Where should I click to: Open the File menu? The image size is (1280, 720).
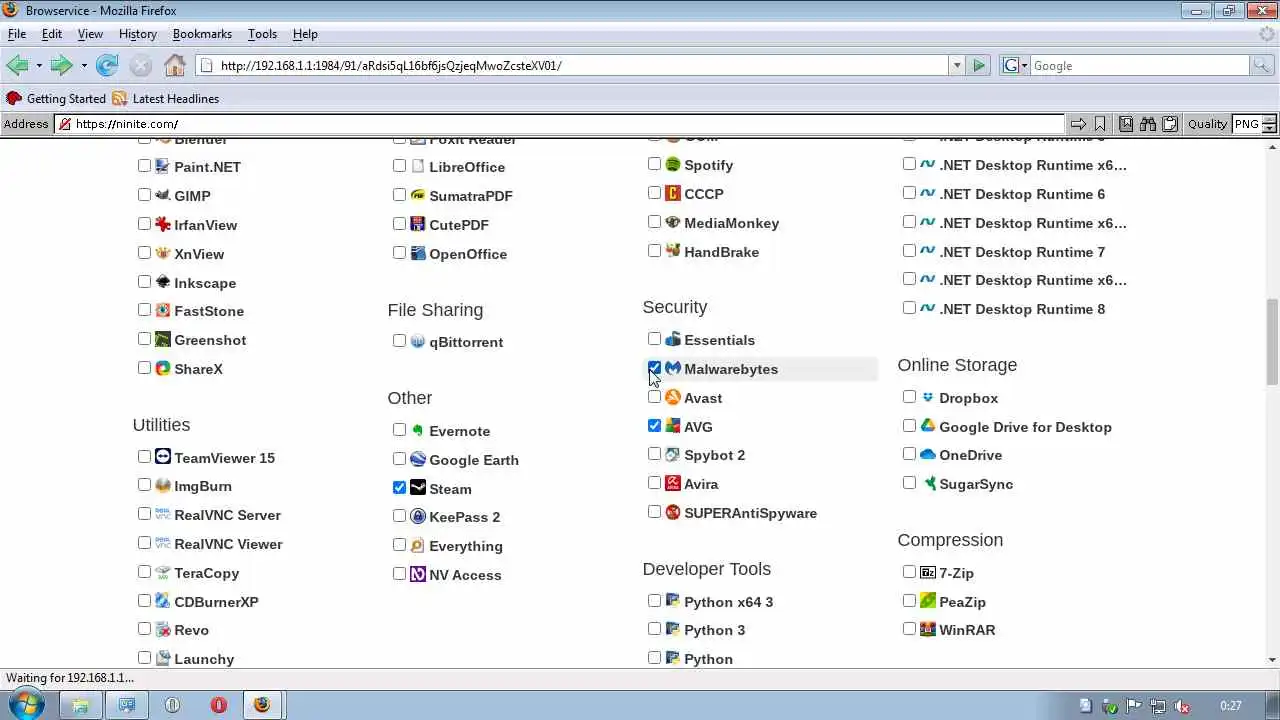[17, 34]
